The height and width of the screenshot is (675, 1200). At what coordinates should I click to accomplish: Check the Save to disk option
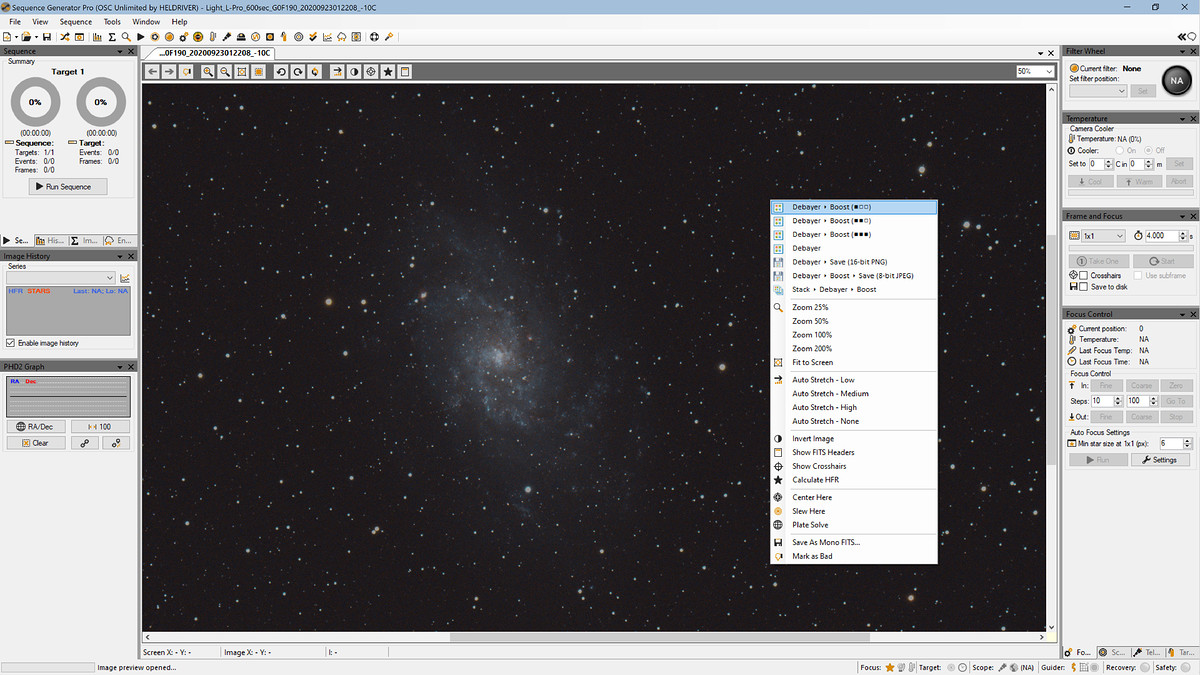coord(1083,287)
